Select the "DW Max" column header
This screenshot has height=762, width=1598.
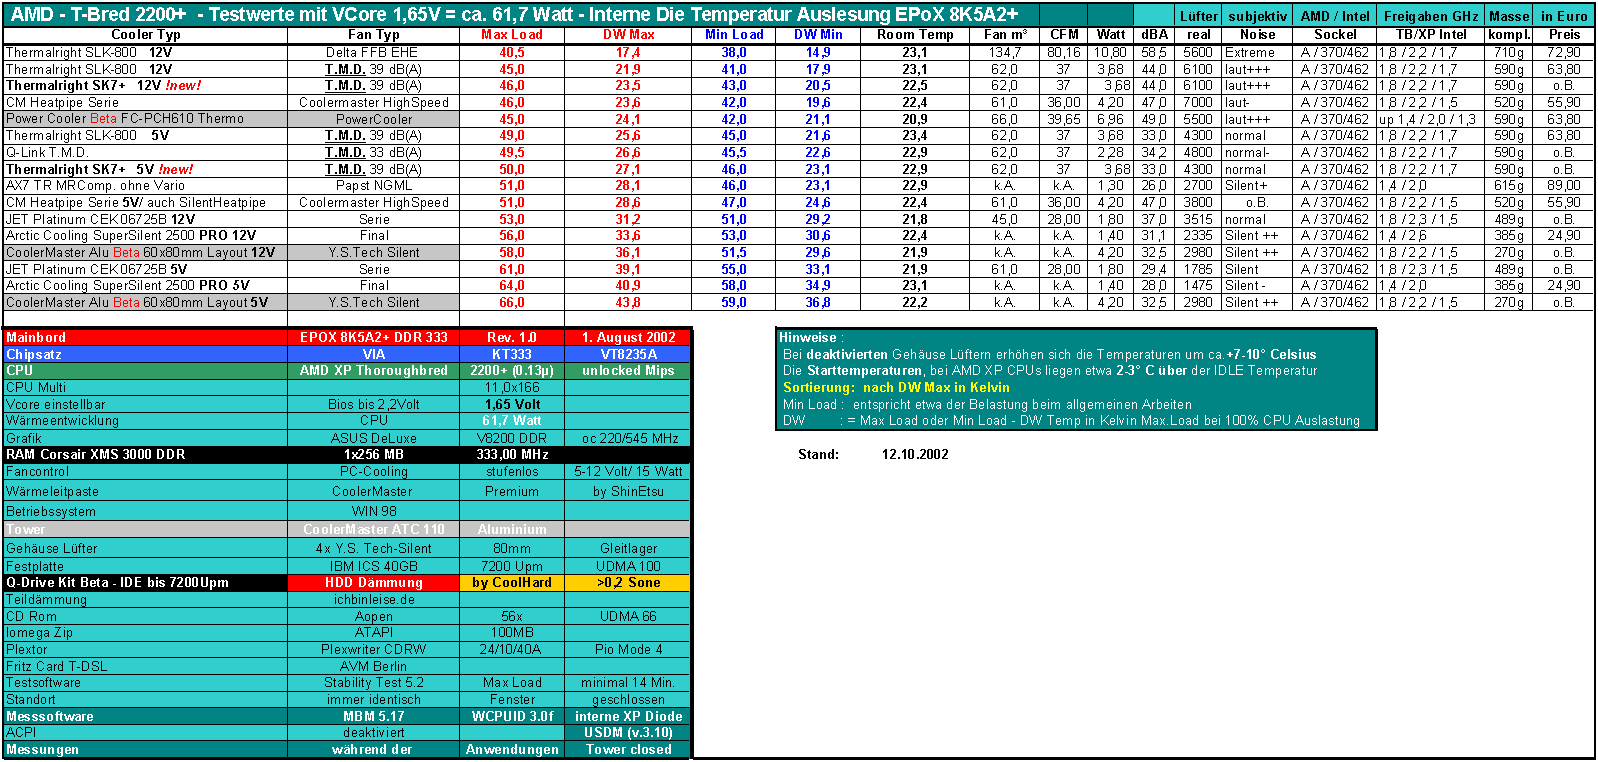point(628,34)
